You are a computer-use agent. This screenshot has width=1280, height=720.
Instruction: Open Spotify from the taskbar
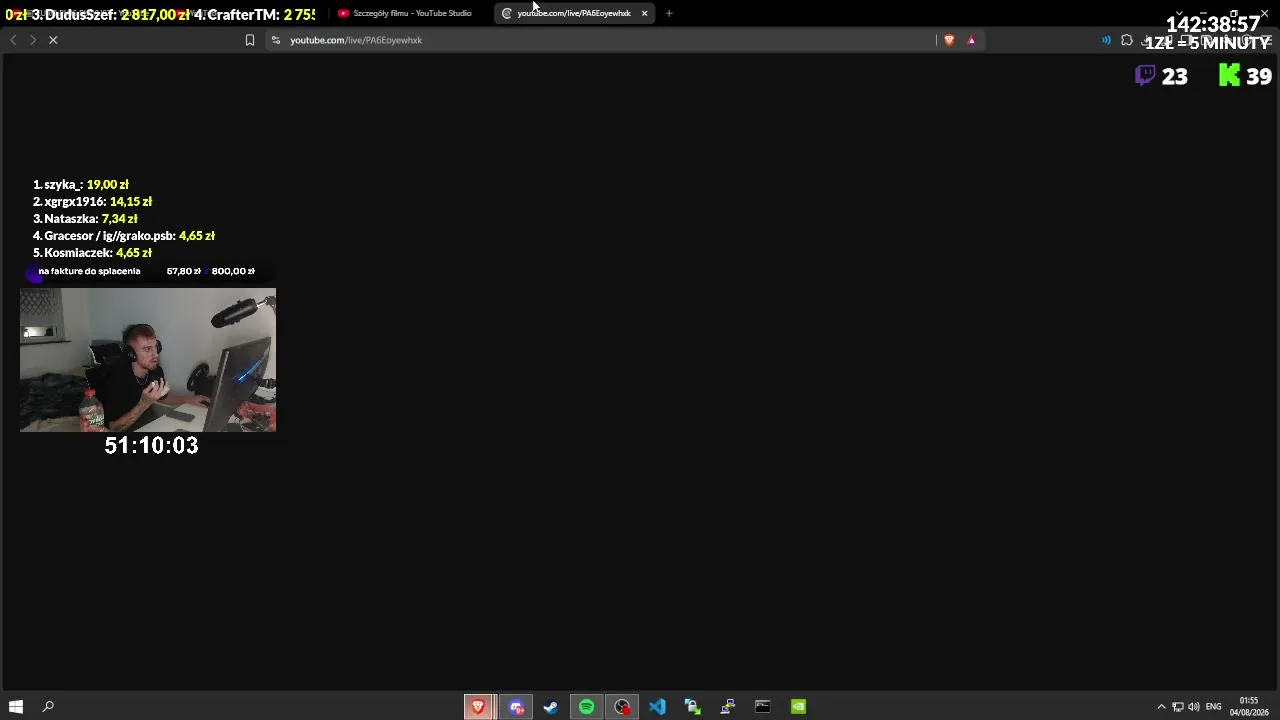[586, 707]
